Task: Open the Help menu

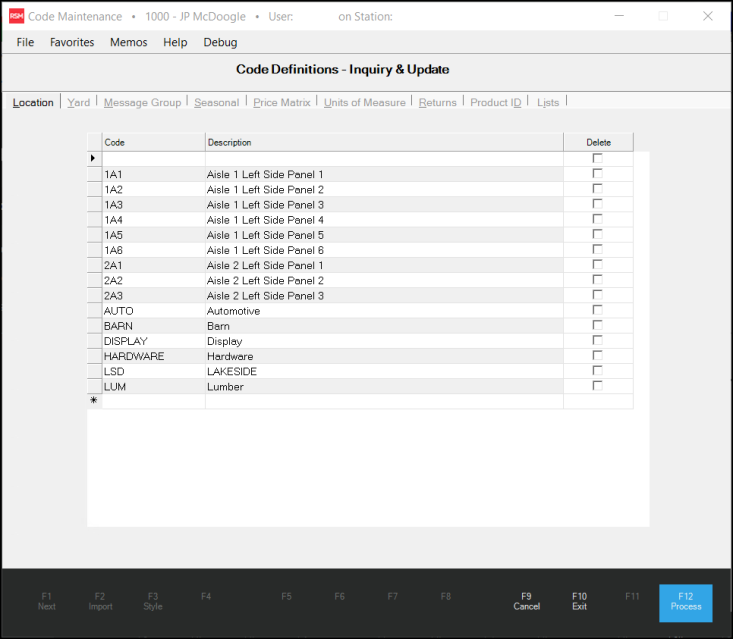Action: [x=175, y=43]
